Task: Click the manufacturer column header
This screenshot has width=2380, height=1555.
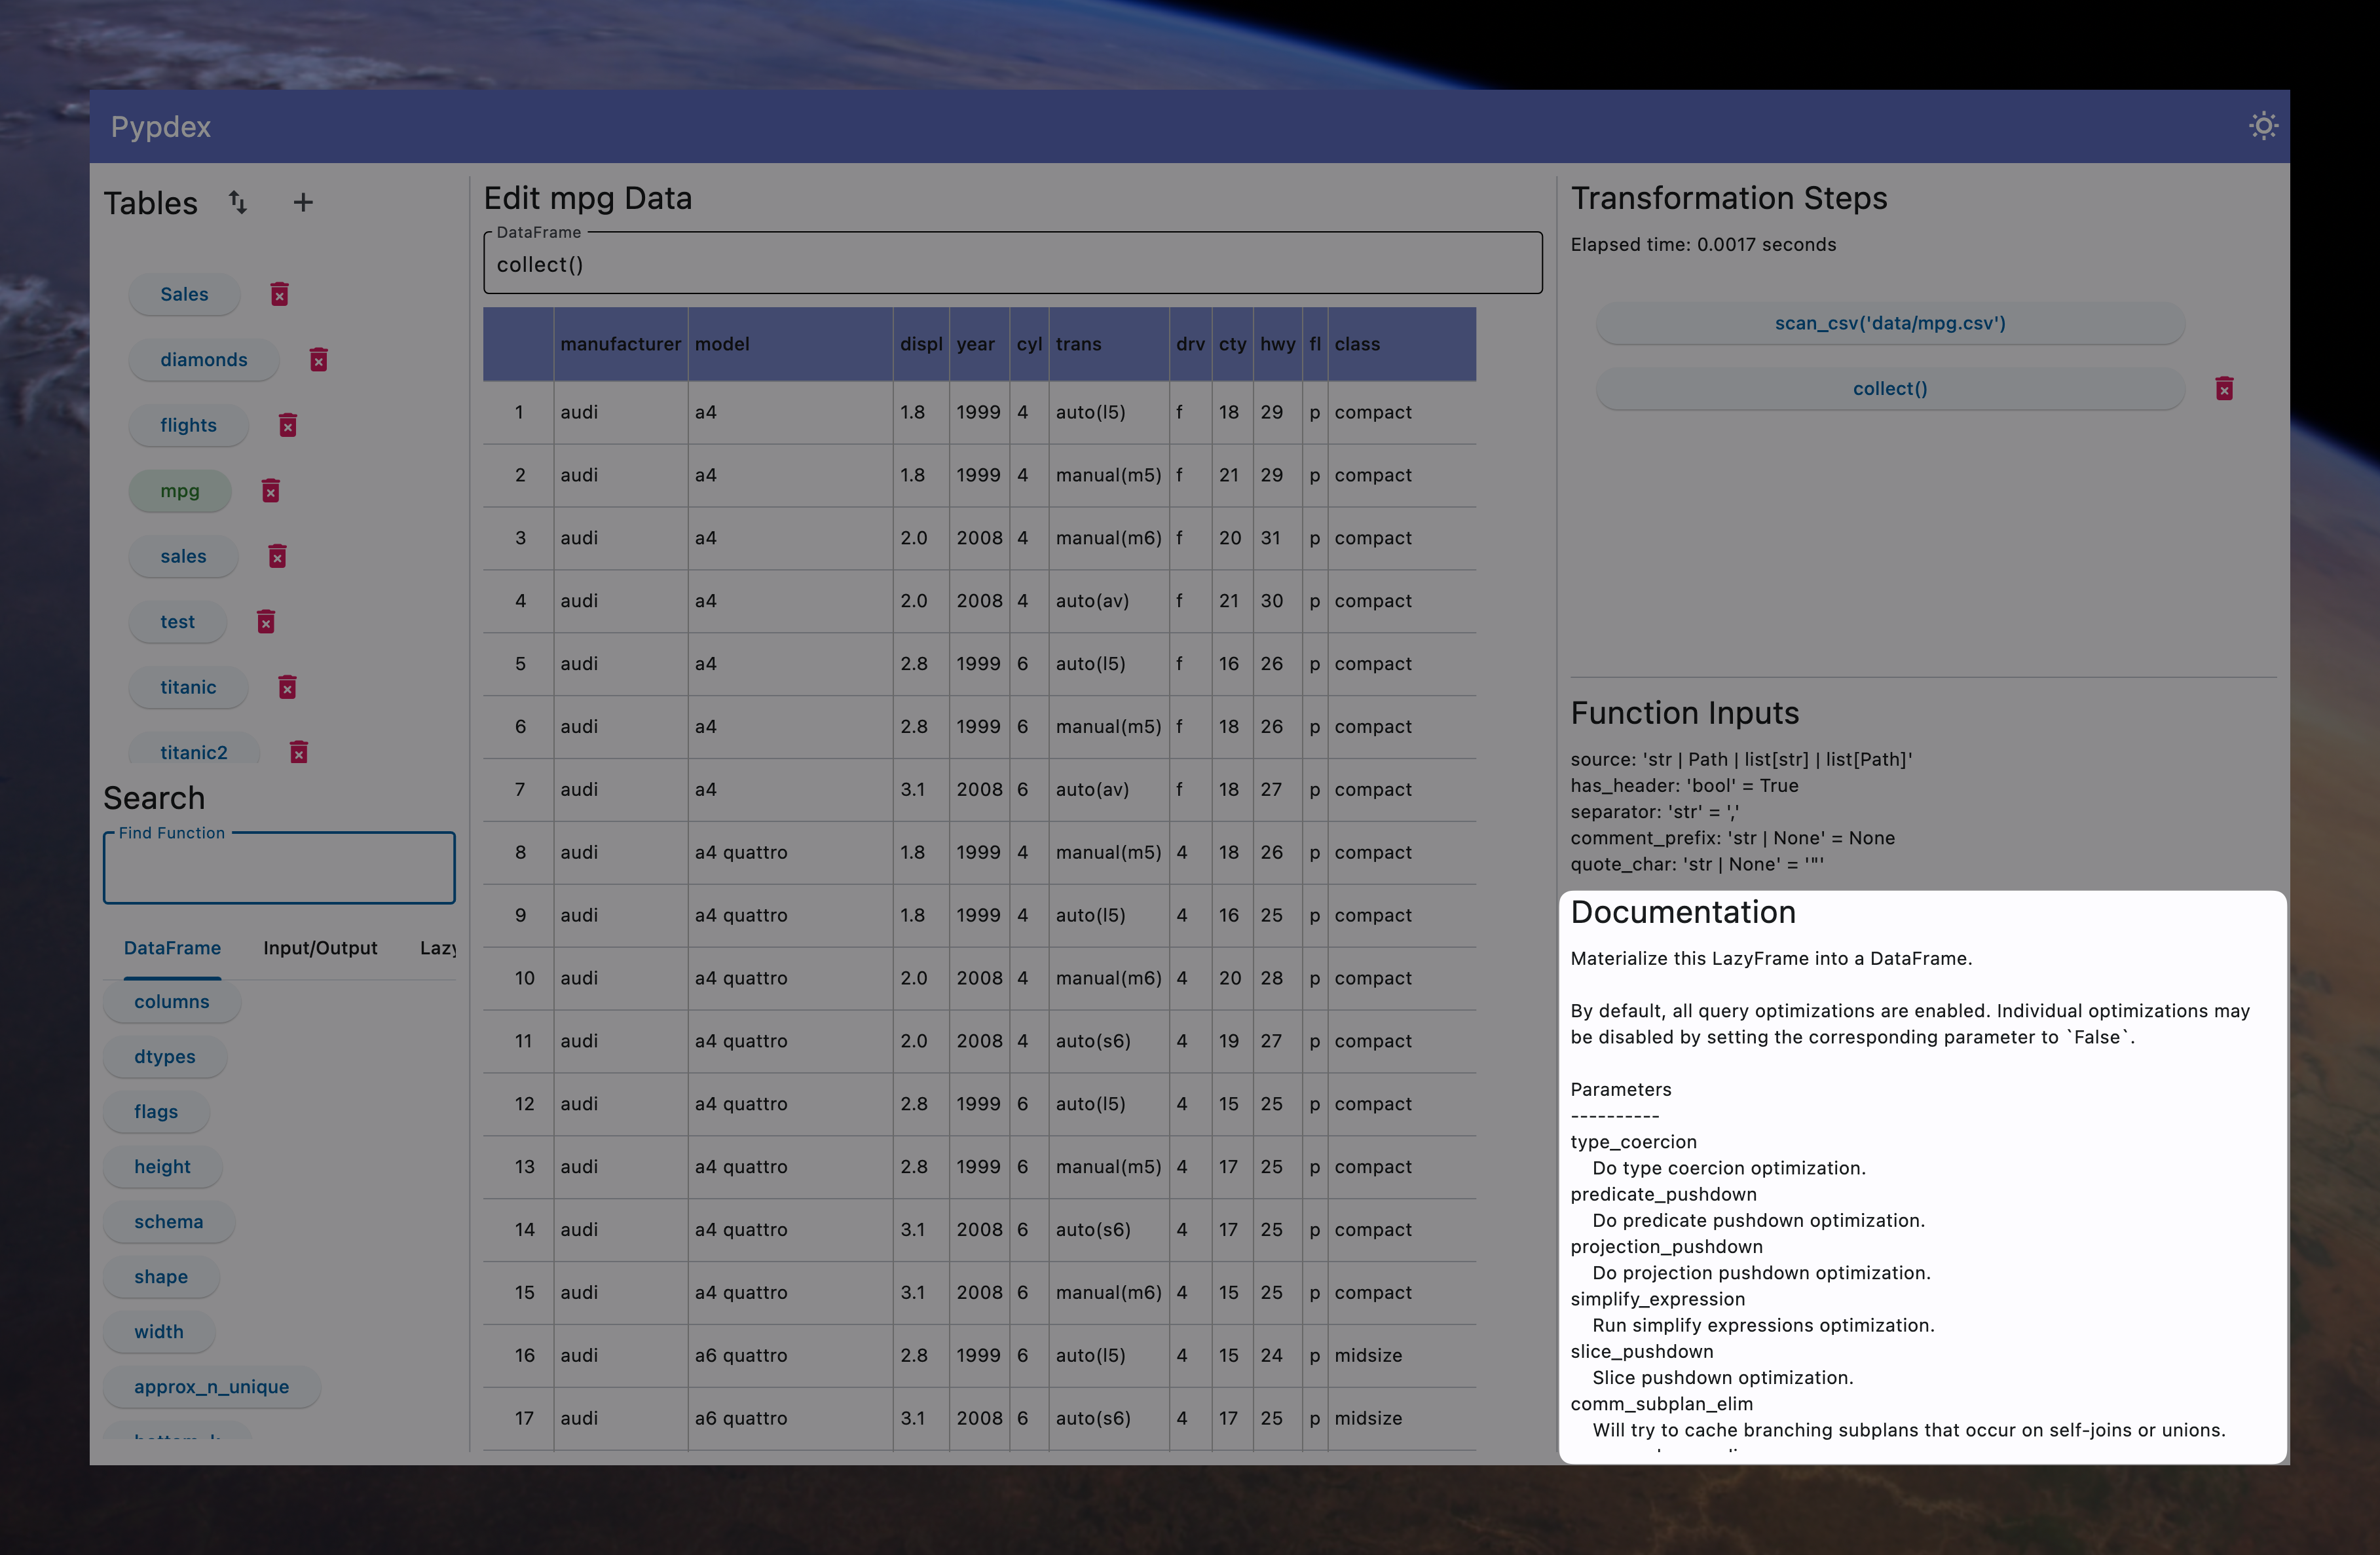Action: [620, 344]
